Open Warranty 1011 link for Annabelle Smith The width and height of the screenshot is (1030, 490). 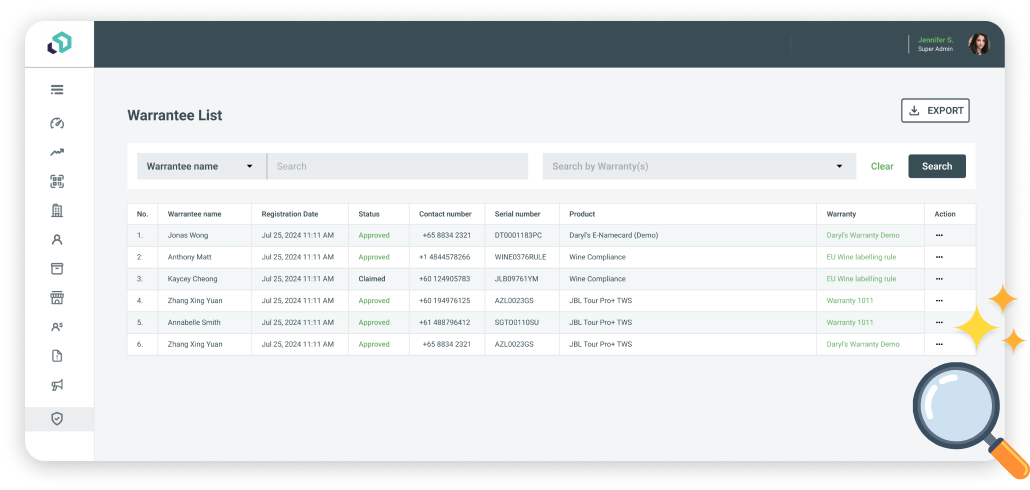[x=849, y=323]
